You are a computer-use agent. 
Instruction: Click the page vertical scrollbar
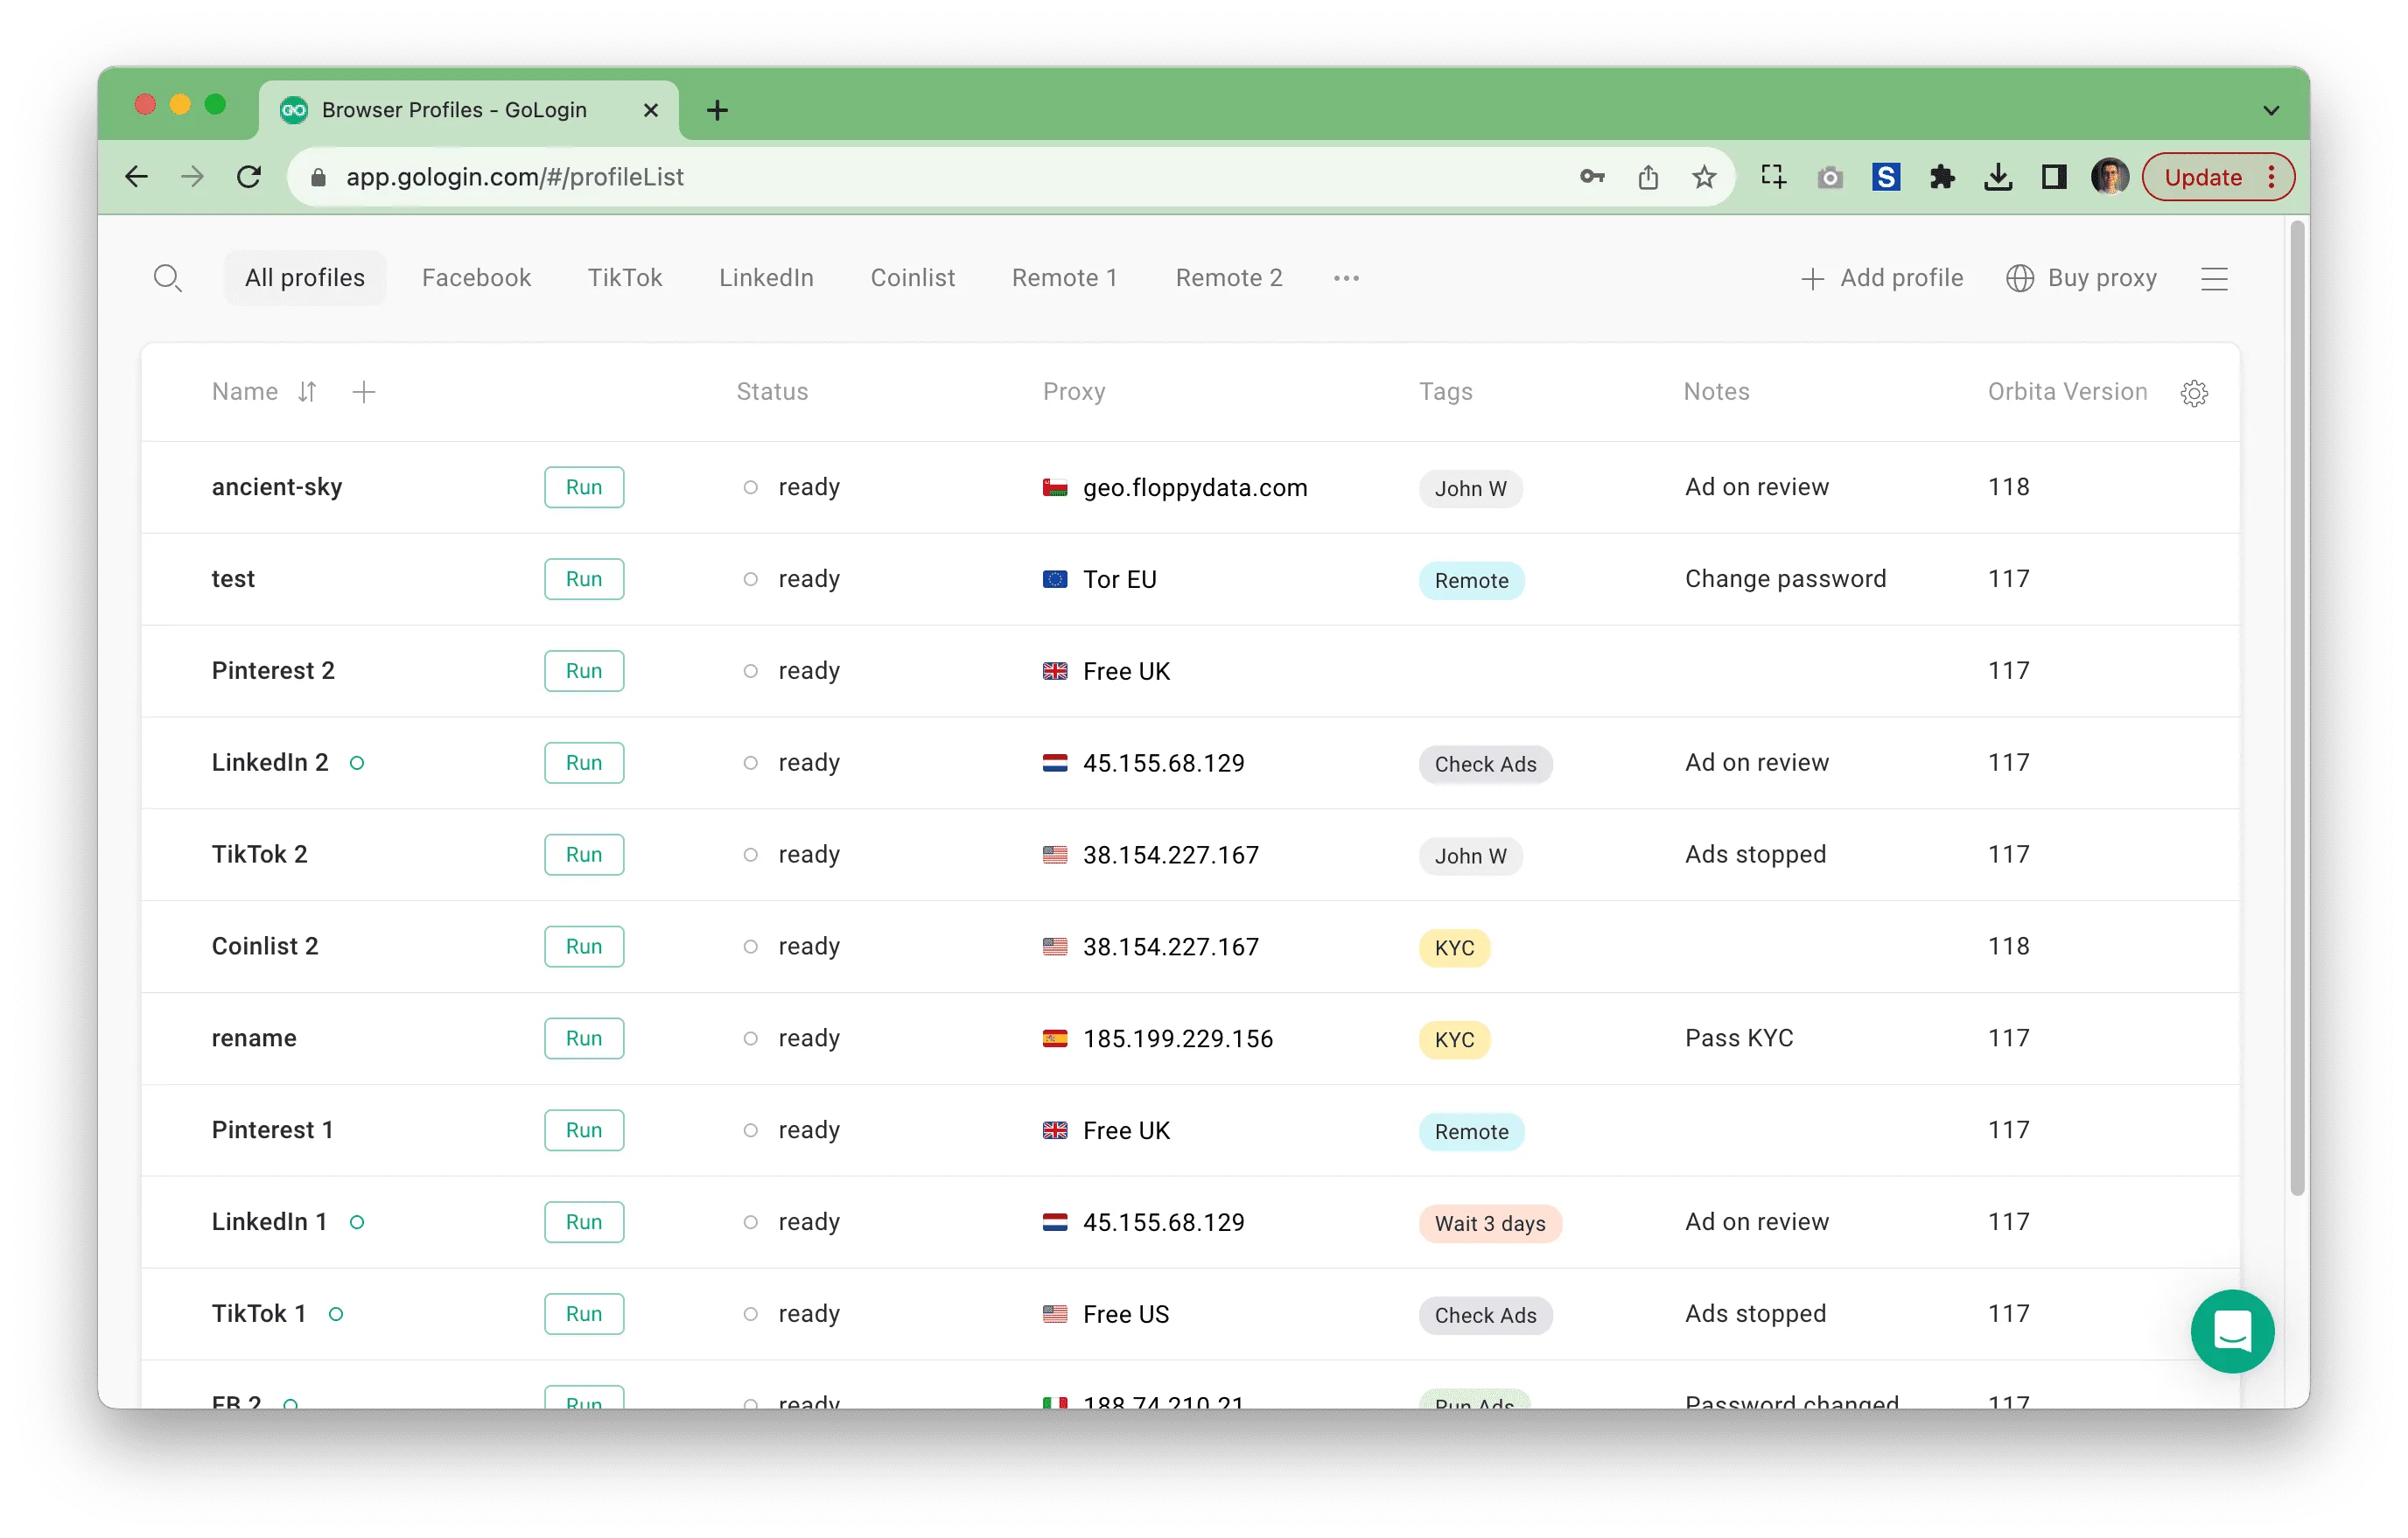point(2296,708)
